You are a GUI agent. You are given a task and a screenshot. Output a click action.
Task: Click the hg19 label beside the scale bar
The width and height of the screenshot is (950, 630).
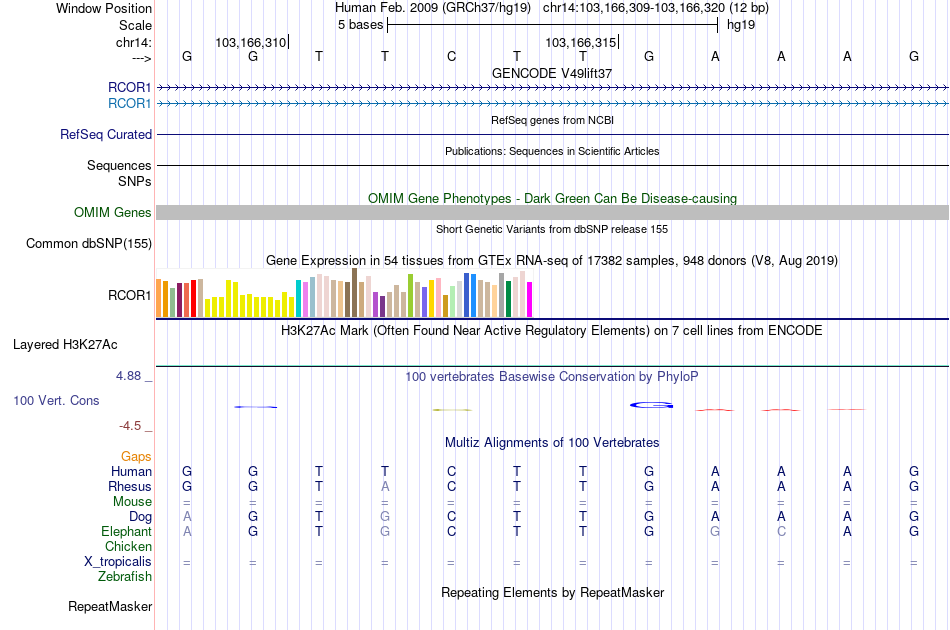(x=741, y=25)
